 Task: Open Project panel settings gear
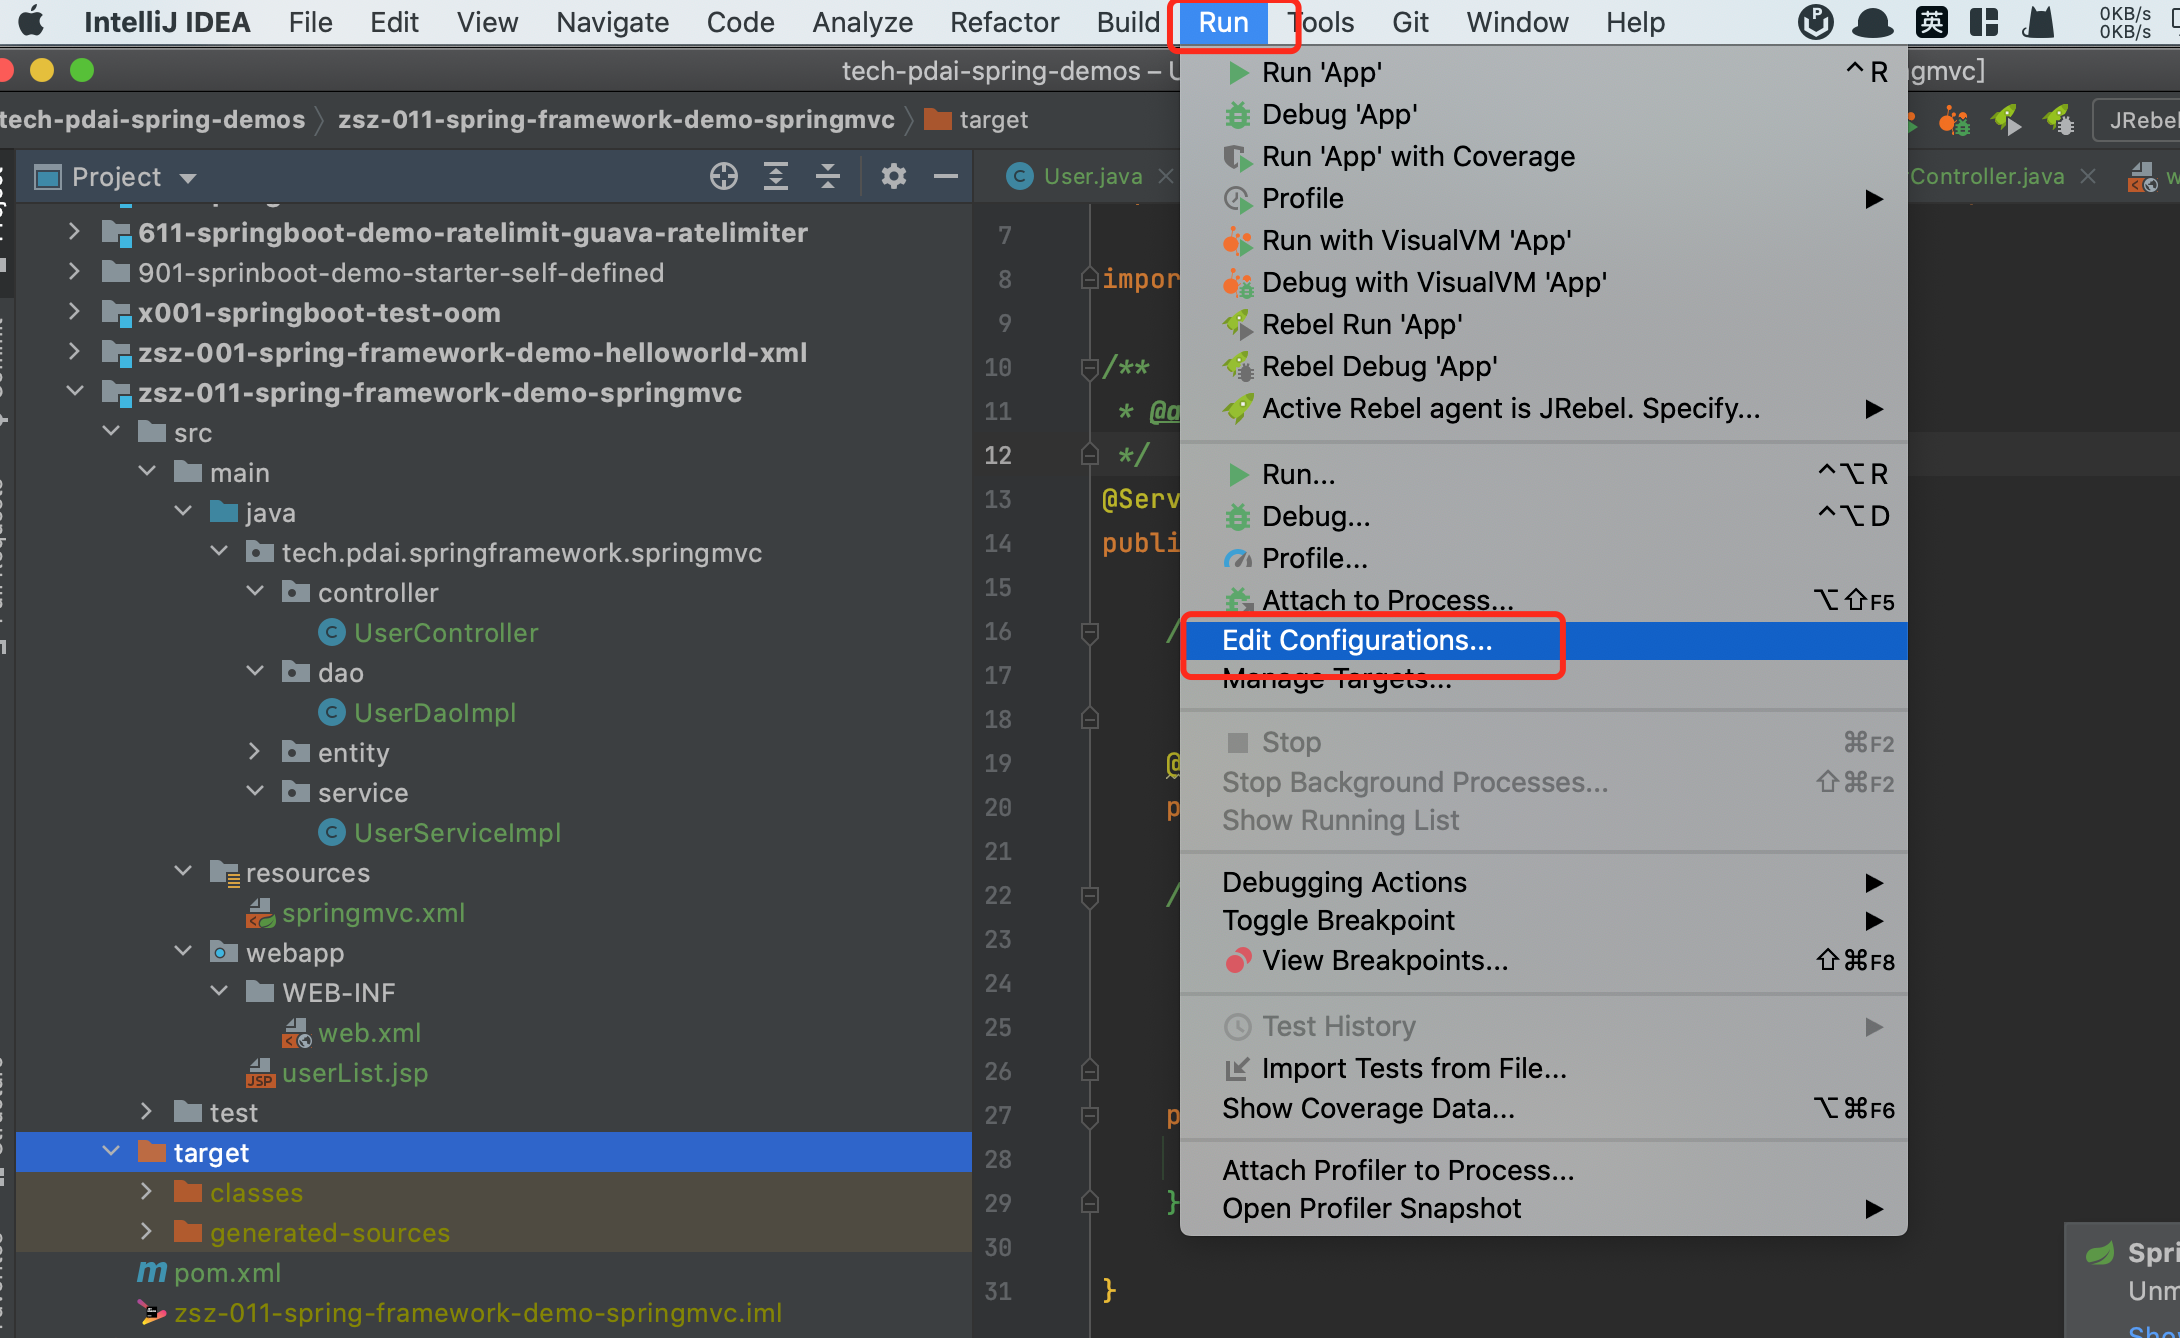(x=893, y=177)
